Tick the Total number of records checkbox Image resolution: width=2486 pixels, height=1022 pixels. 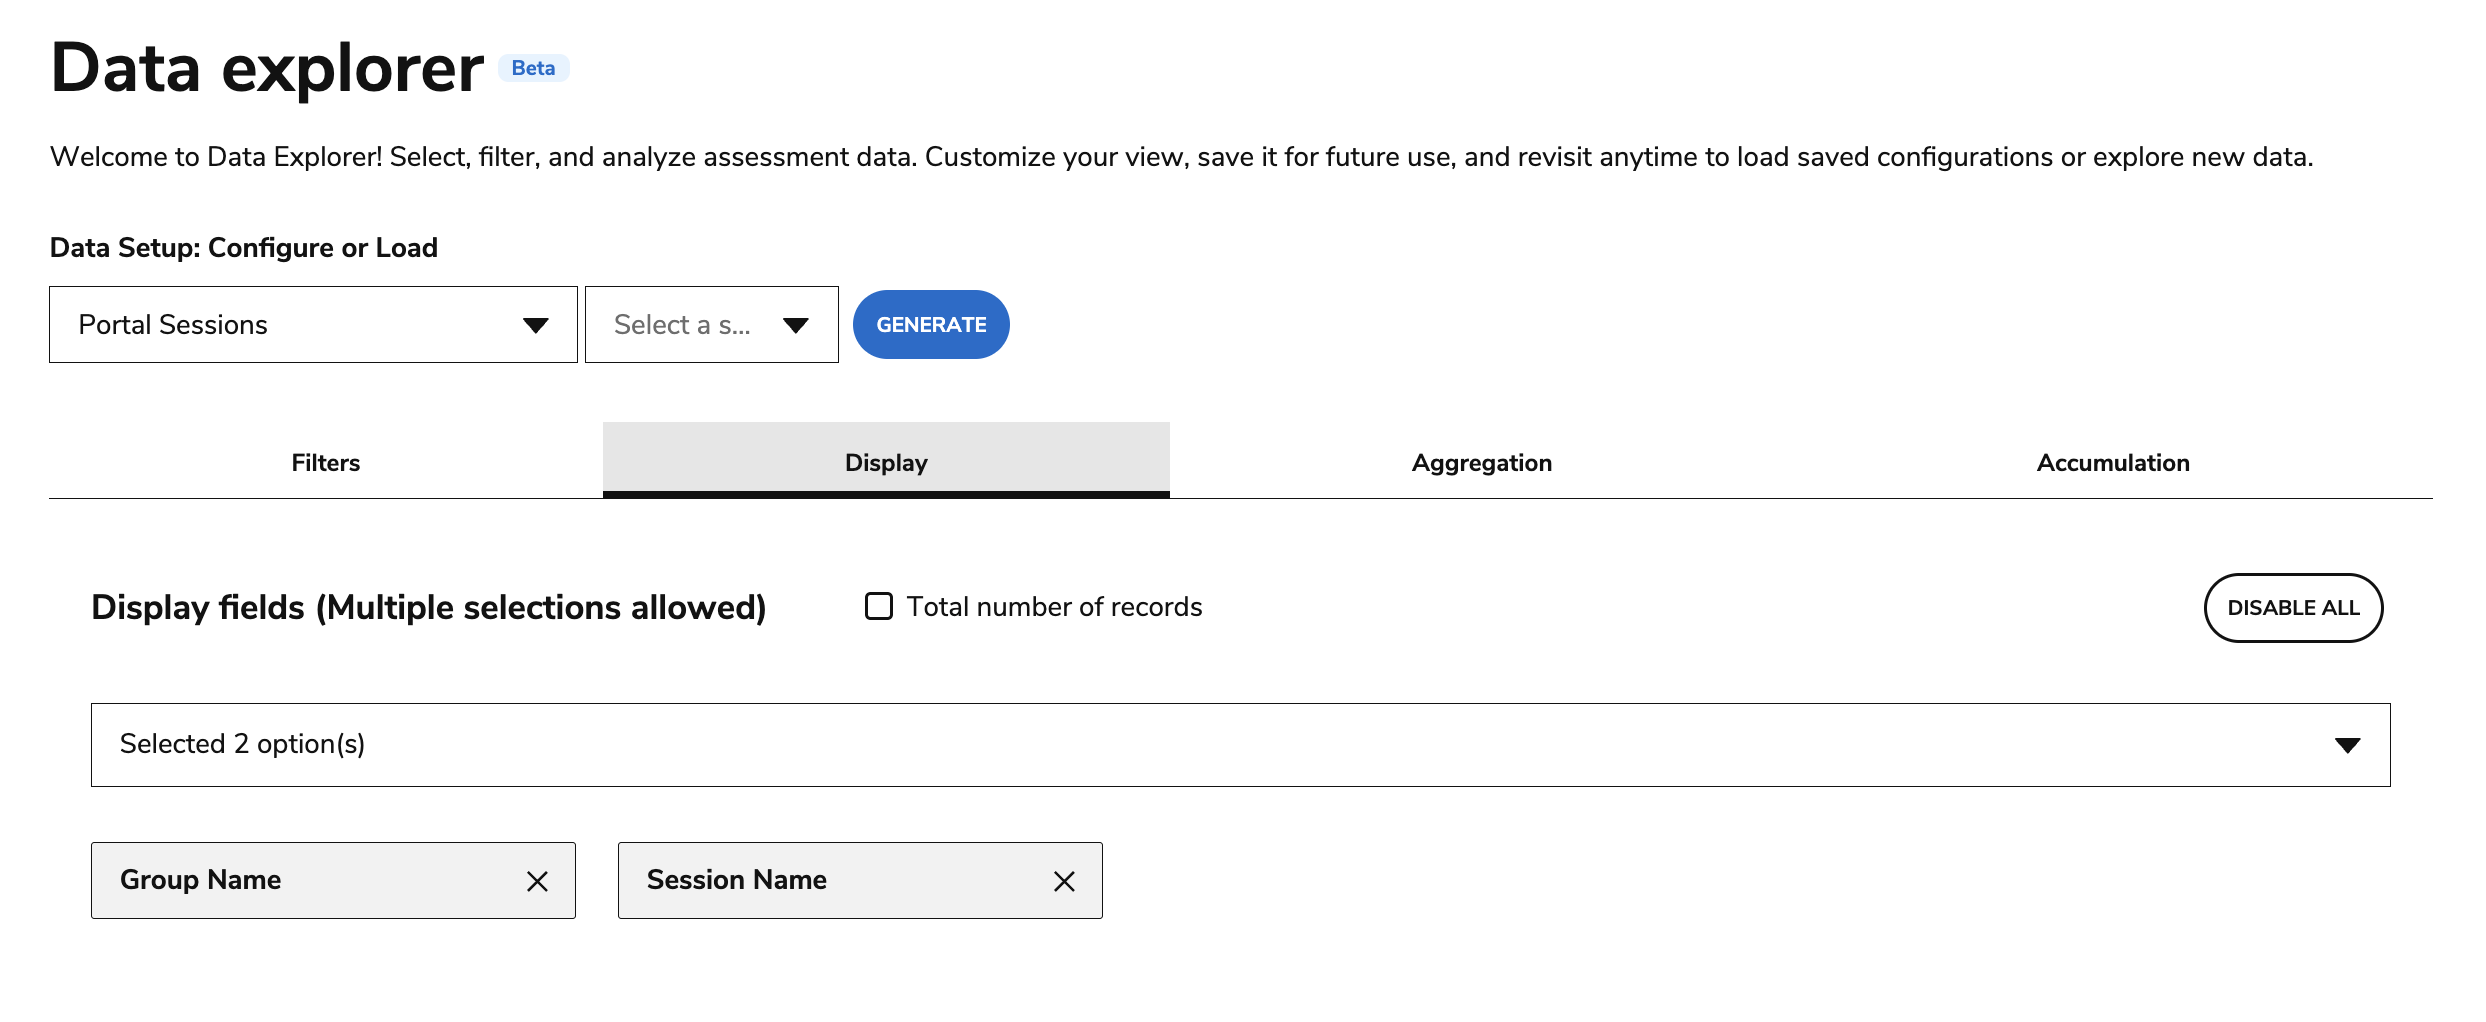(x=878, y=607)
